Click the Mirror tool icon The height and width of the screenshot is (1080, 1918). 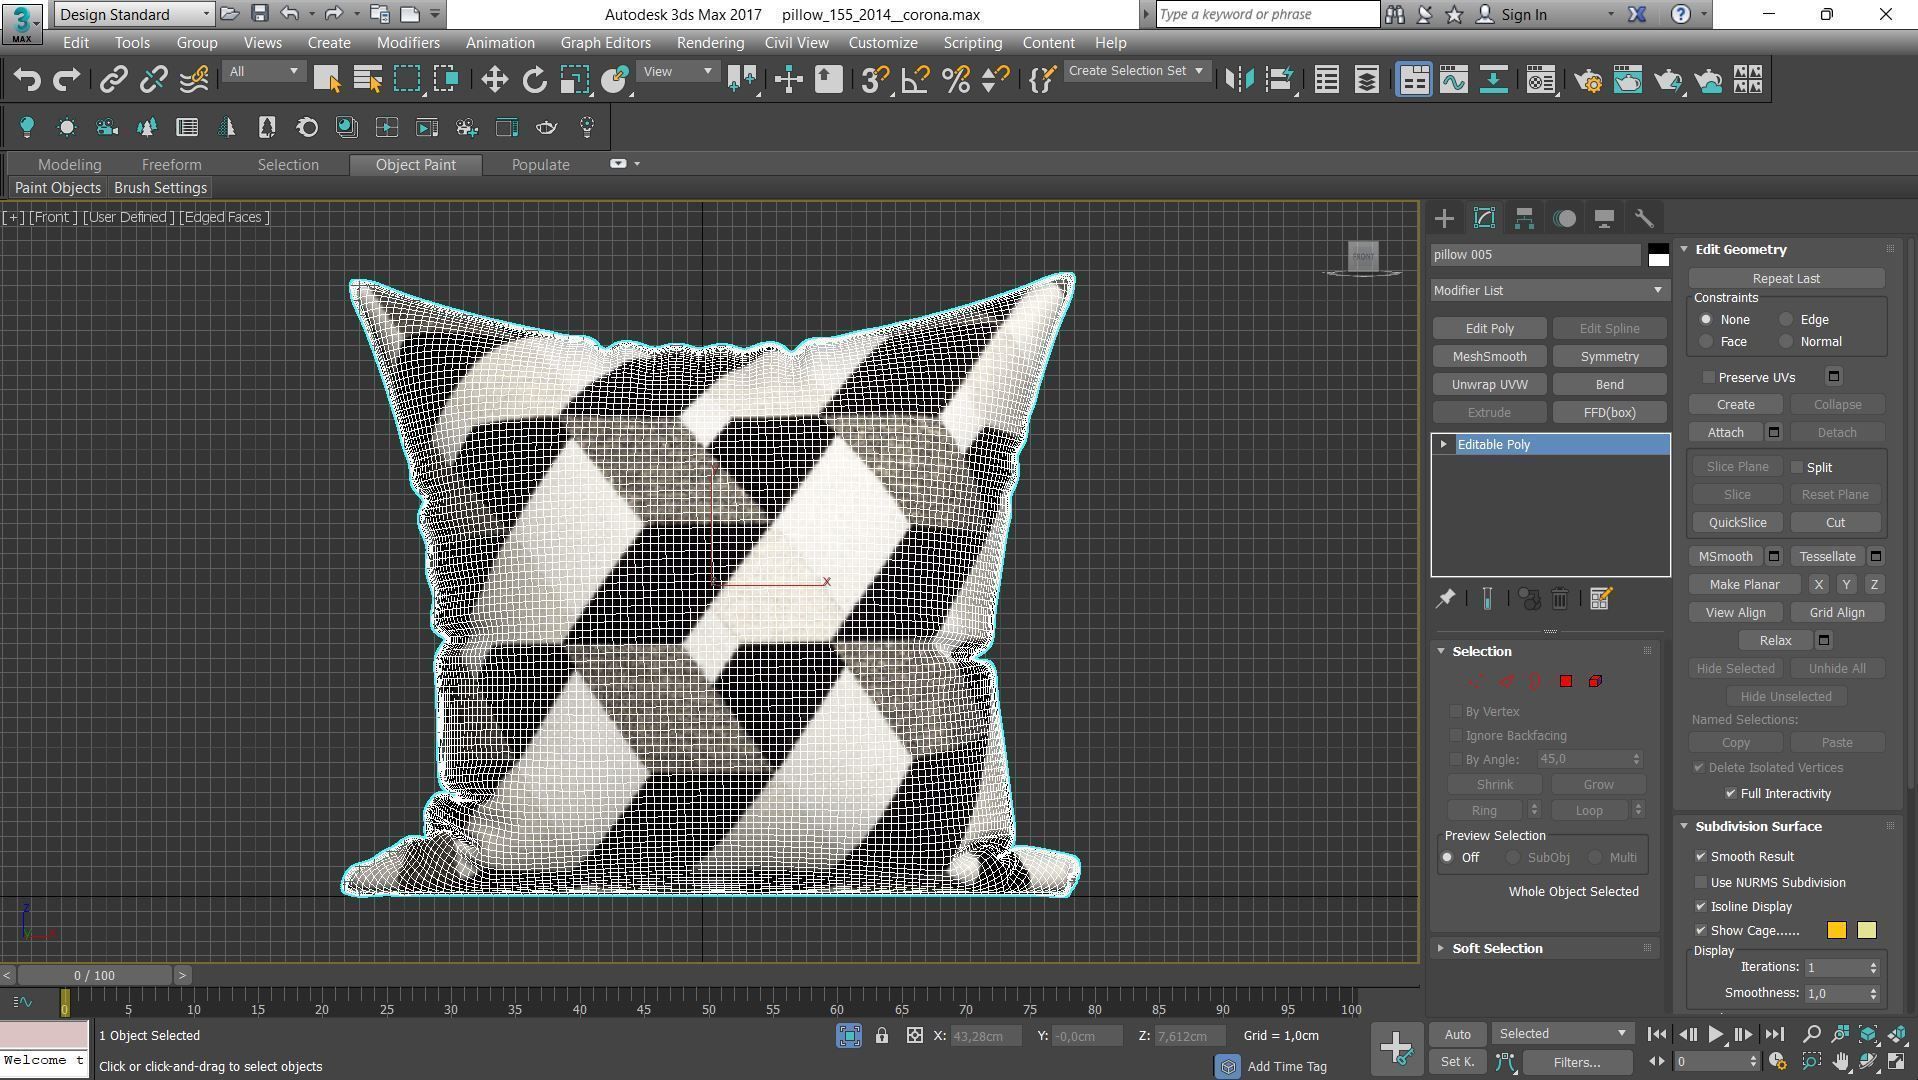coord(1239,80)
